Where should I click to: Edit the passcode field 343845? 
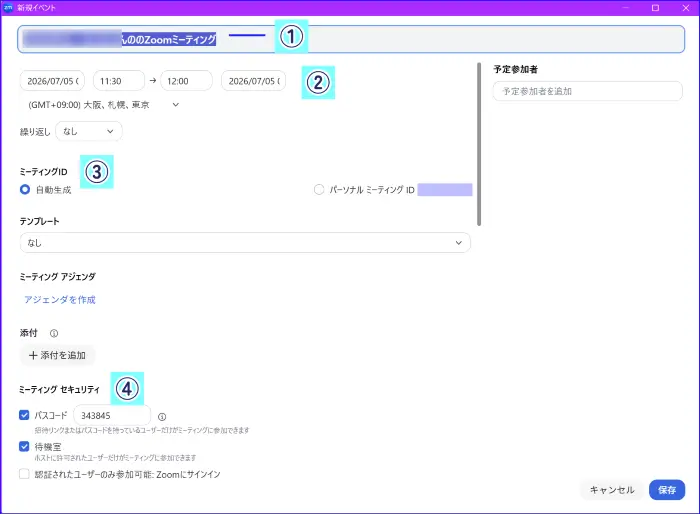coord(112,416)
